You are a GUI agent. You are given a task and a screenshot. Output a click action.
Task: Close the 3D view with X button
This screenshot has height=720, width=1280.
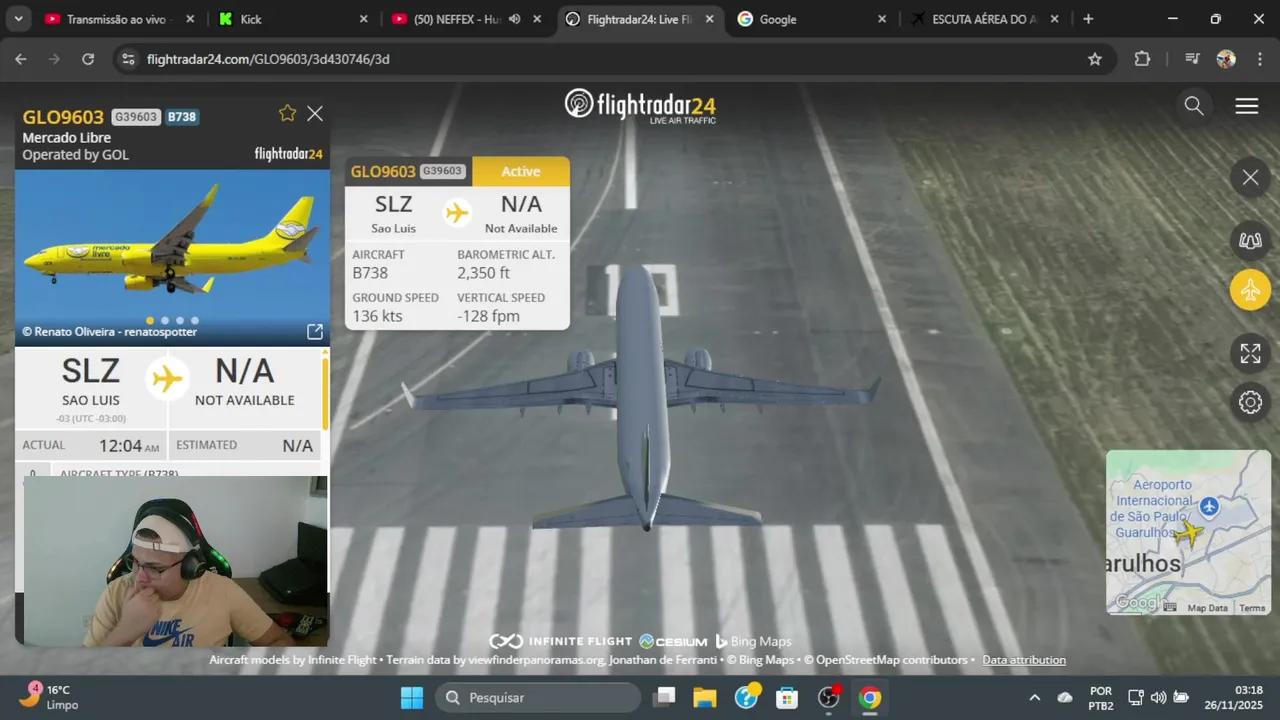point(1250,178)
